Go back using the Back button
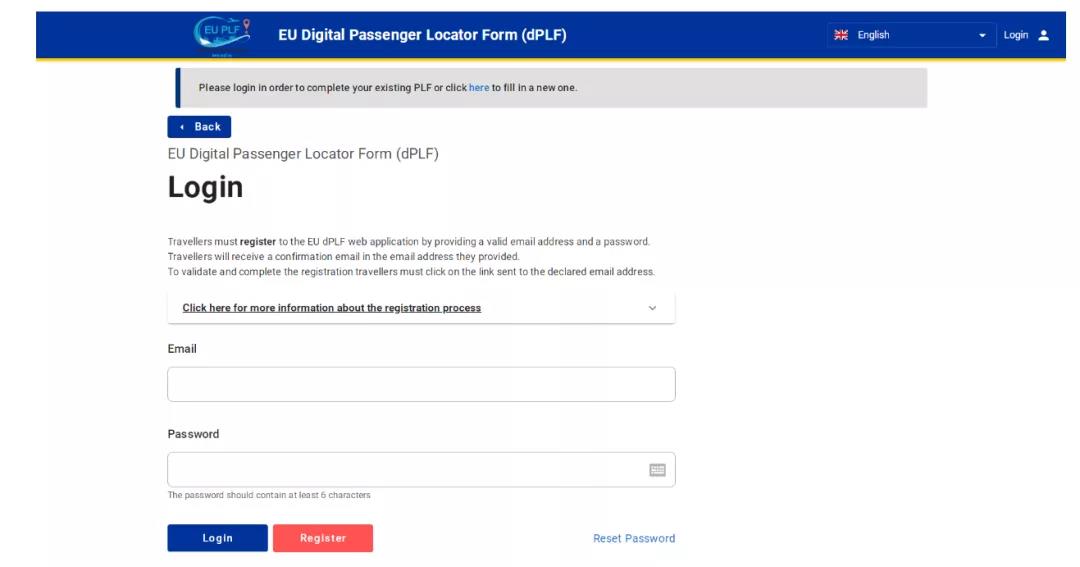 click(x=199, y=127)
